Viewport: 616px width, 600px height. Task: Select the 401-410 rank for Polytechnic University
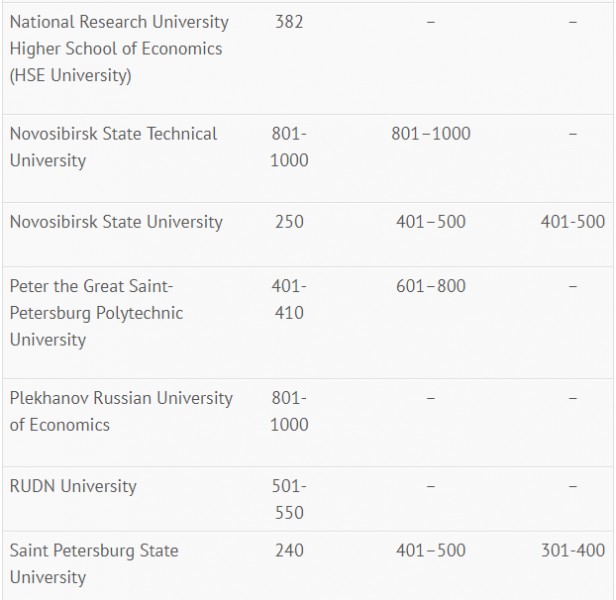point(289,299)
